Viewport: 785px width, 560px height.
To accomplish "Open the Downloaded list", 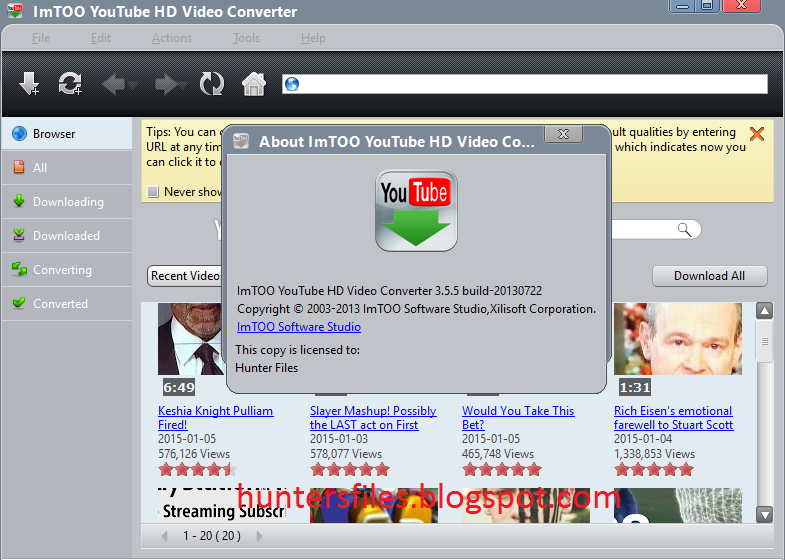I will (x=67, y=236).
